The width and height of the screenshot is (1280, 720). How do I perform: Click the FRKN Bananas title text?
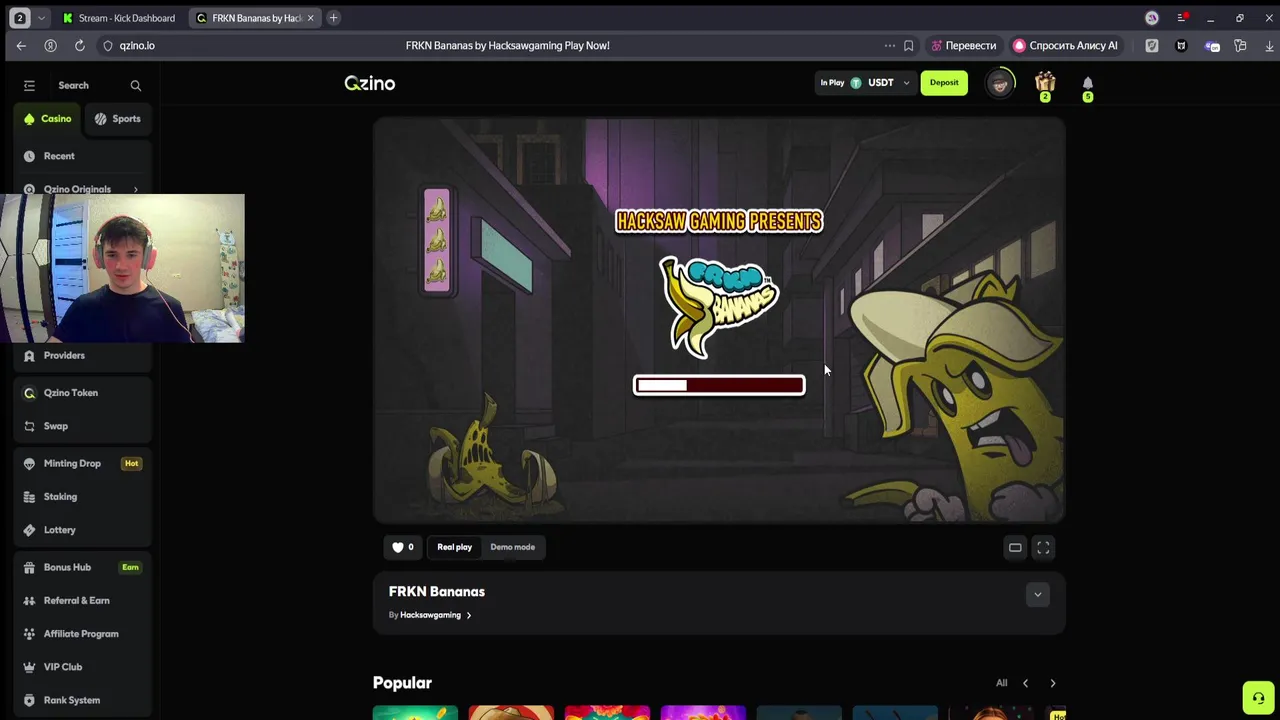(436, 592)
